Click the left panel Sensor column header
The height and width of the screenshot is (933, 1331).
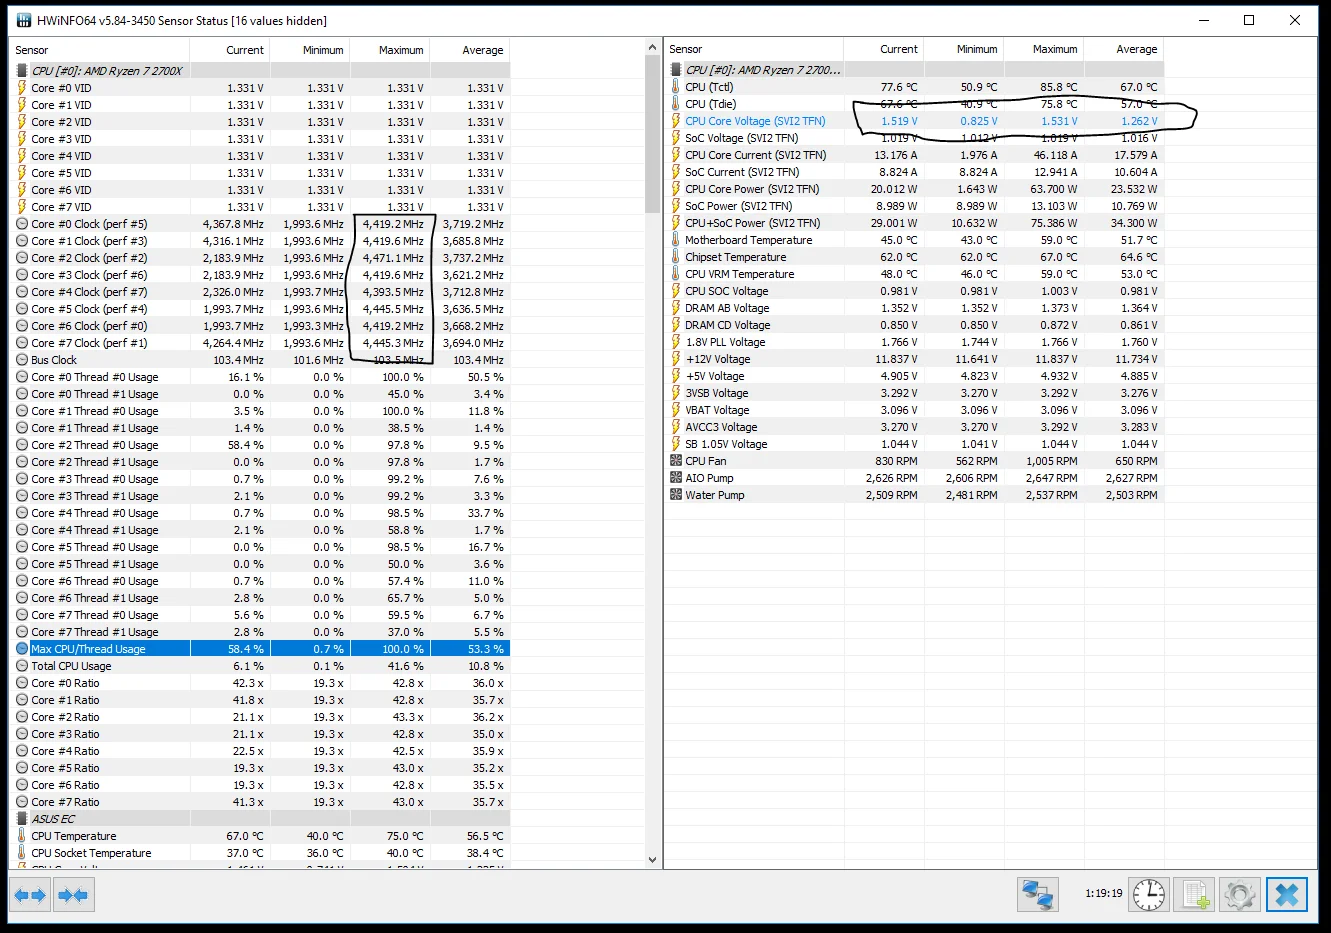point(100,50)
